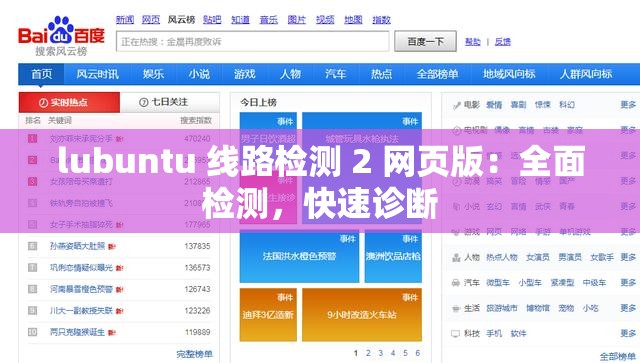
Task: Open the 两只克隆猴诞生 keyword
Action: tap(78, 332)
